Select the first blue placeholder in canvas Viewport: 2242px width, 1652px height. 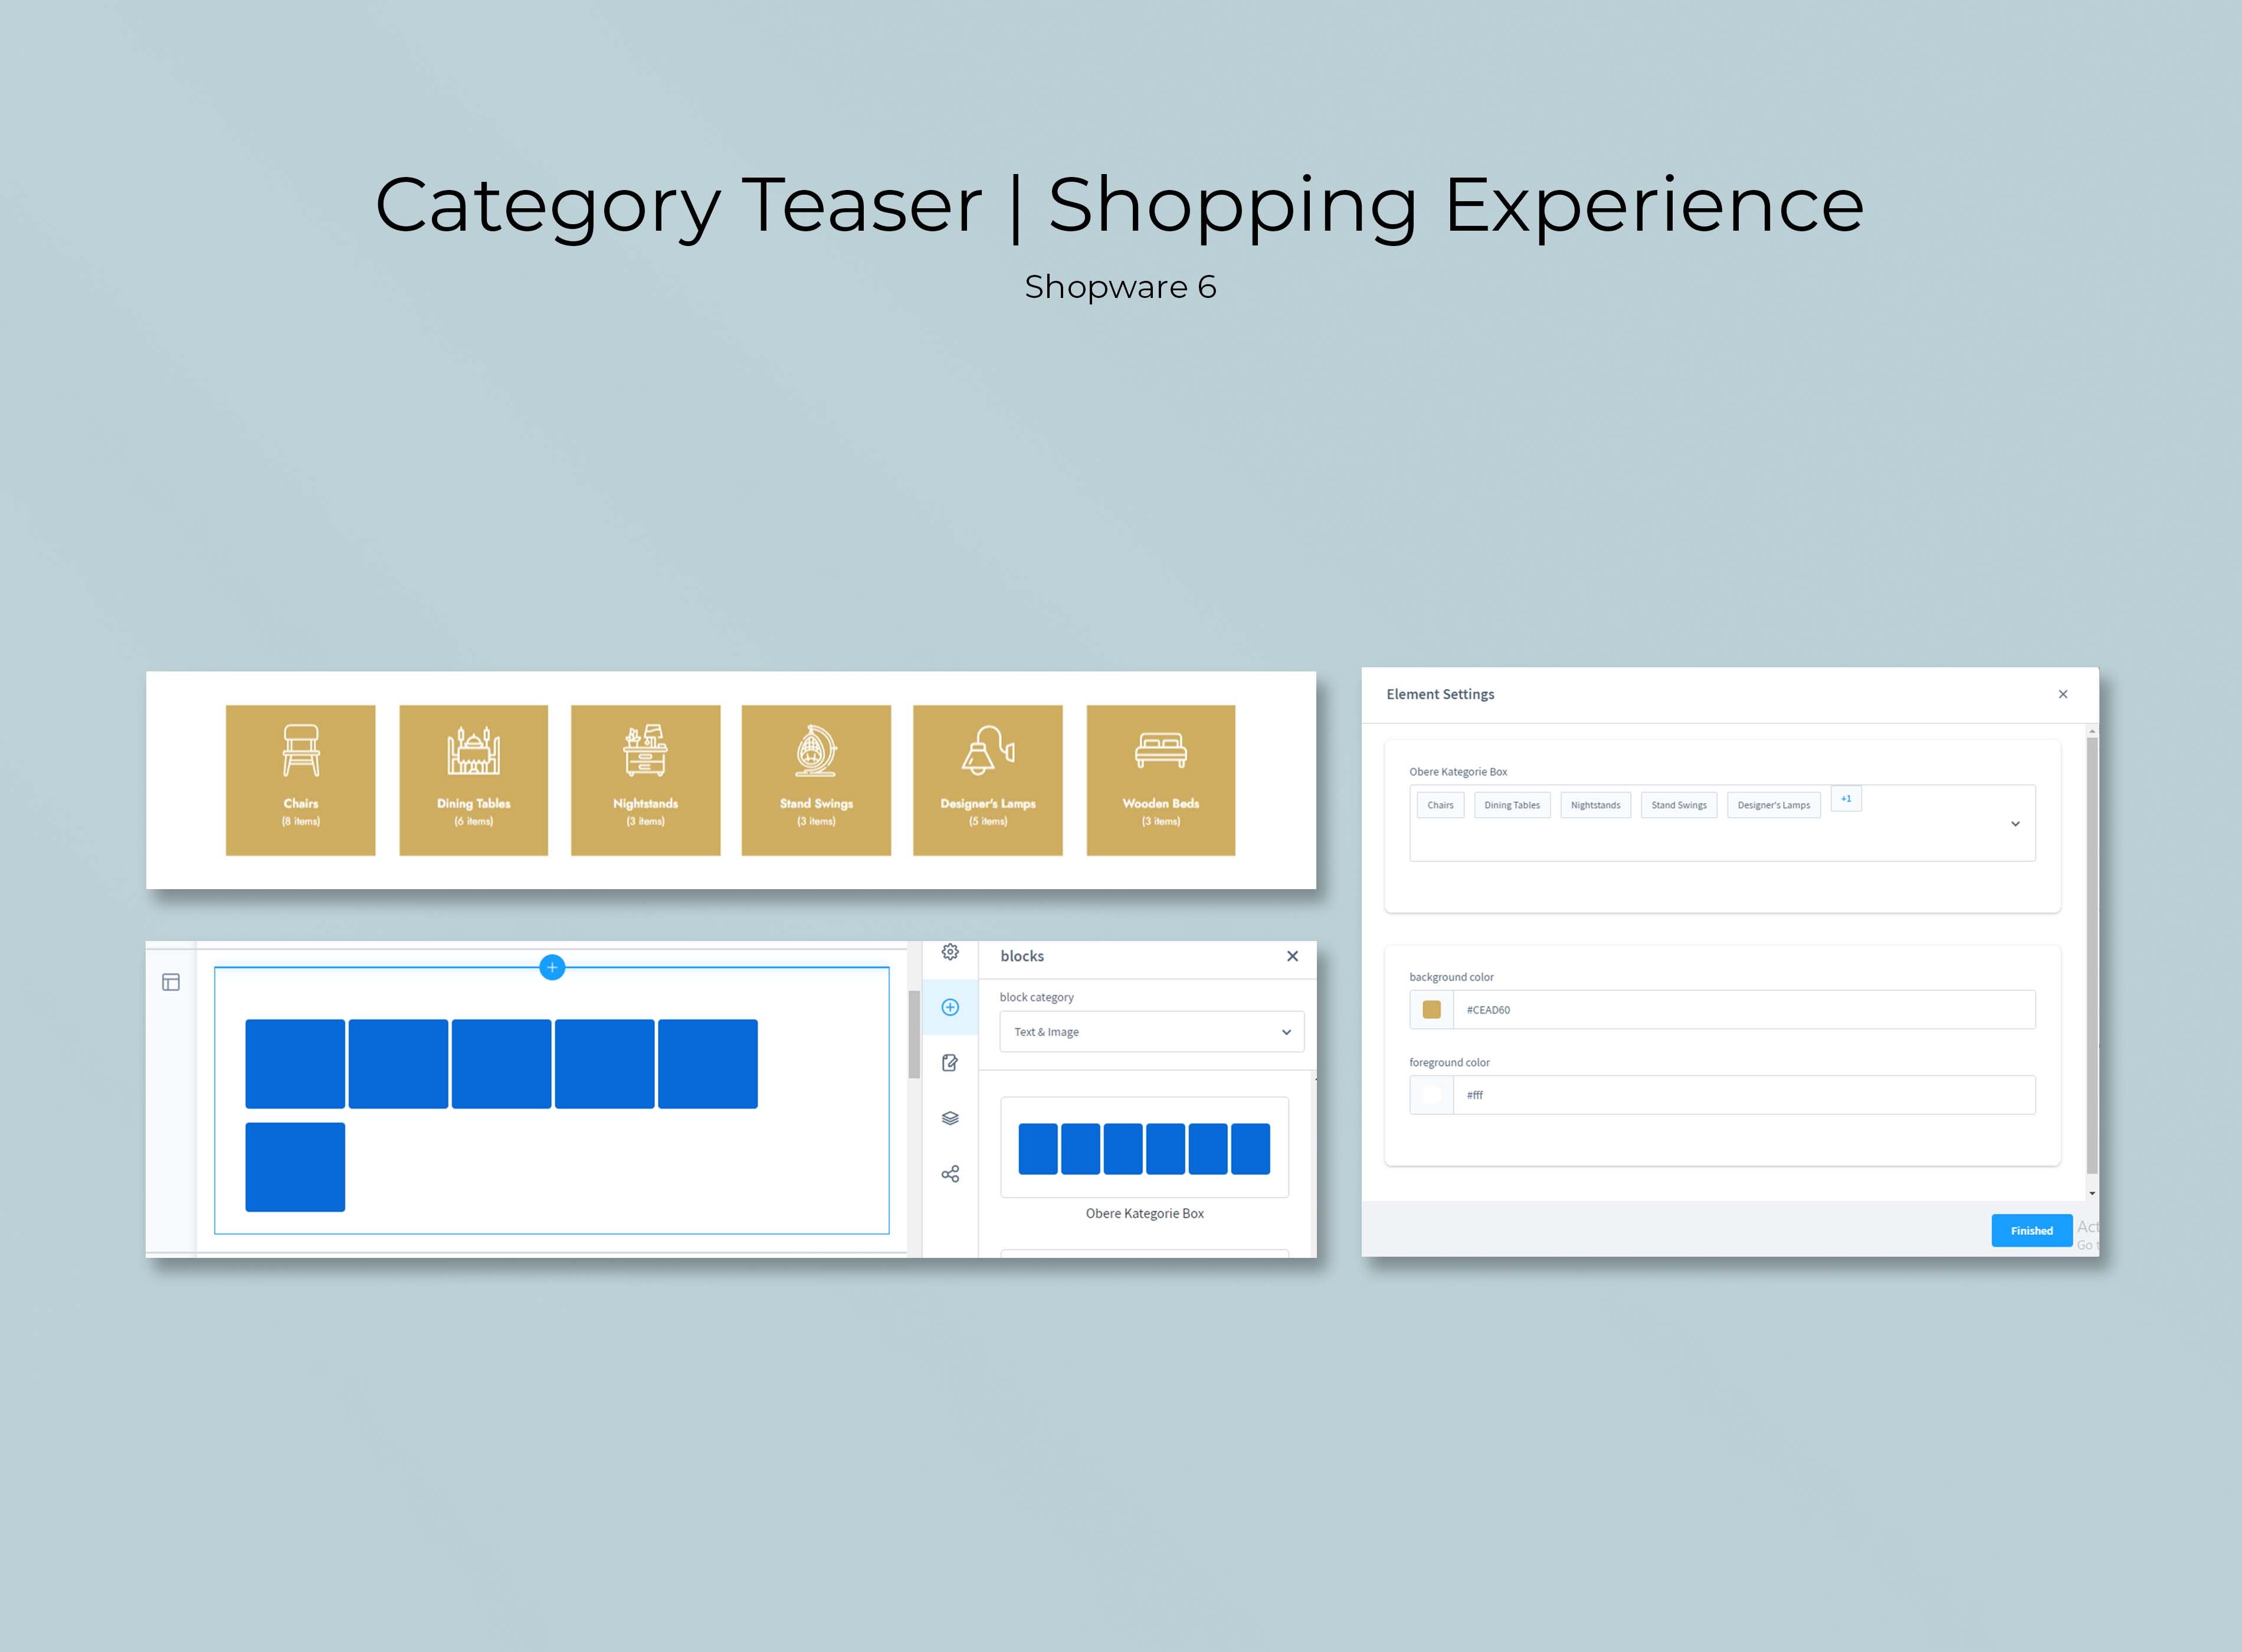(295, 1063)
